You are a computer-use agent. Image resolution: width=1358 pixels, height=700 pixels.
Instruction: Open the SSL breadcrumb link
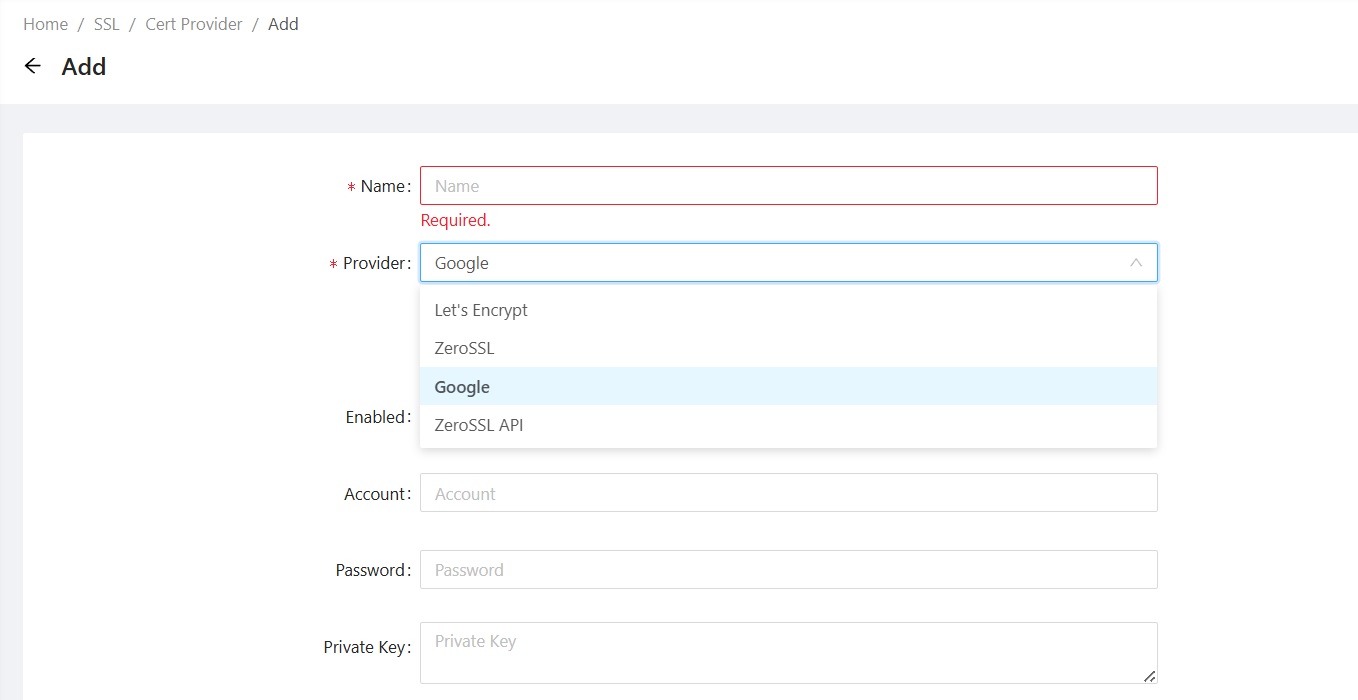point(106,24)
